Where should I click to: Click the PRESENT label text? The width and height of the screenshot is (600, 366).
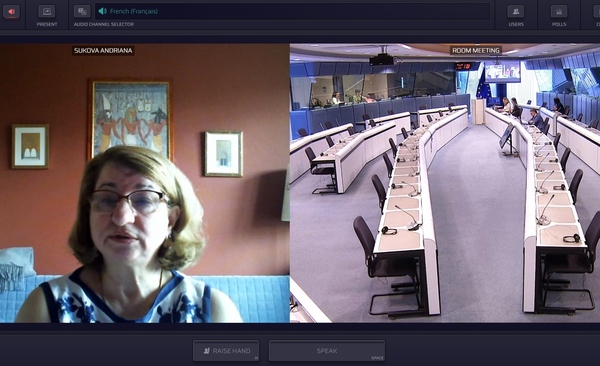(47, 24)
